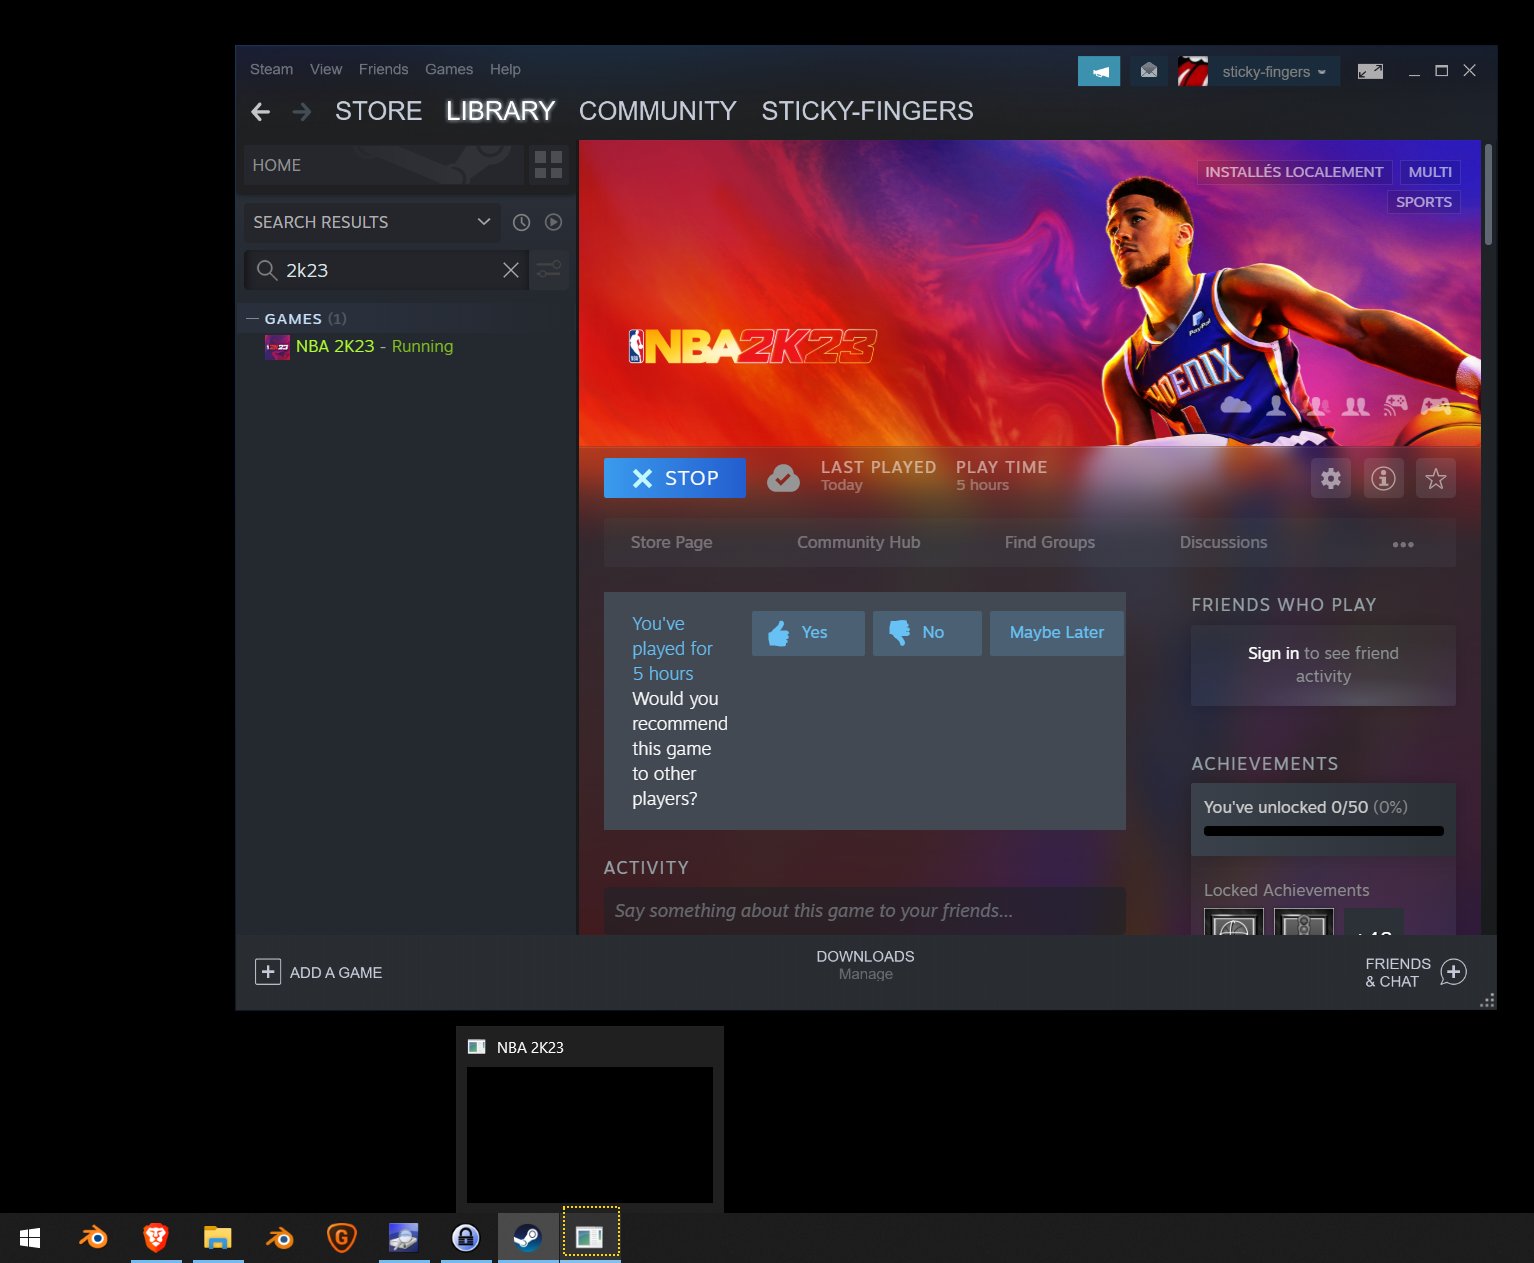The width and height of the screenshot is (1534, 1263).
Task: Click the achievements progress bar
Action: coord(1323,831)
